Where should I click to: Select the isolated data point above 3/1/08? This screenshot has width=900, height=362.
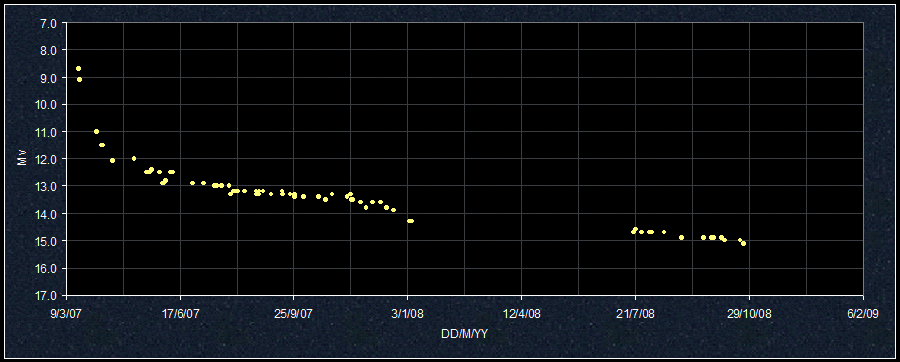point(410,221)
